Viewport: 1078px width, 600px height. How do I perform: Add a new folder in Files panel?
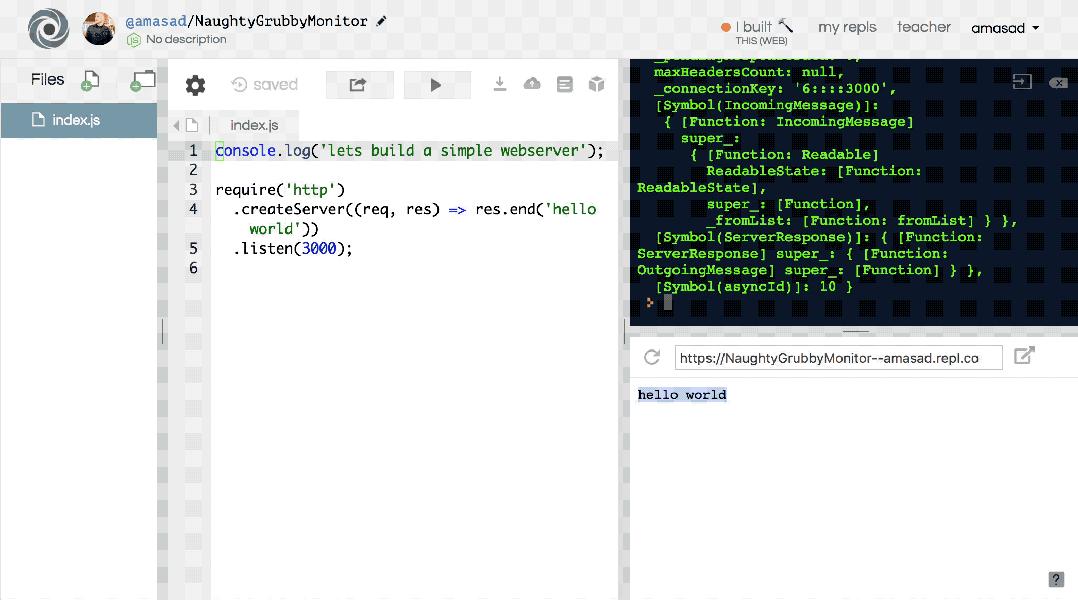(143, 81)
